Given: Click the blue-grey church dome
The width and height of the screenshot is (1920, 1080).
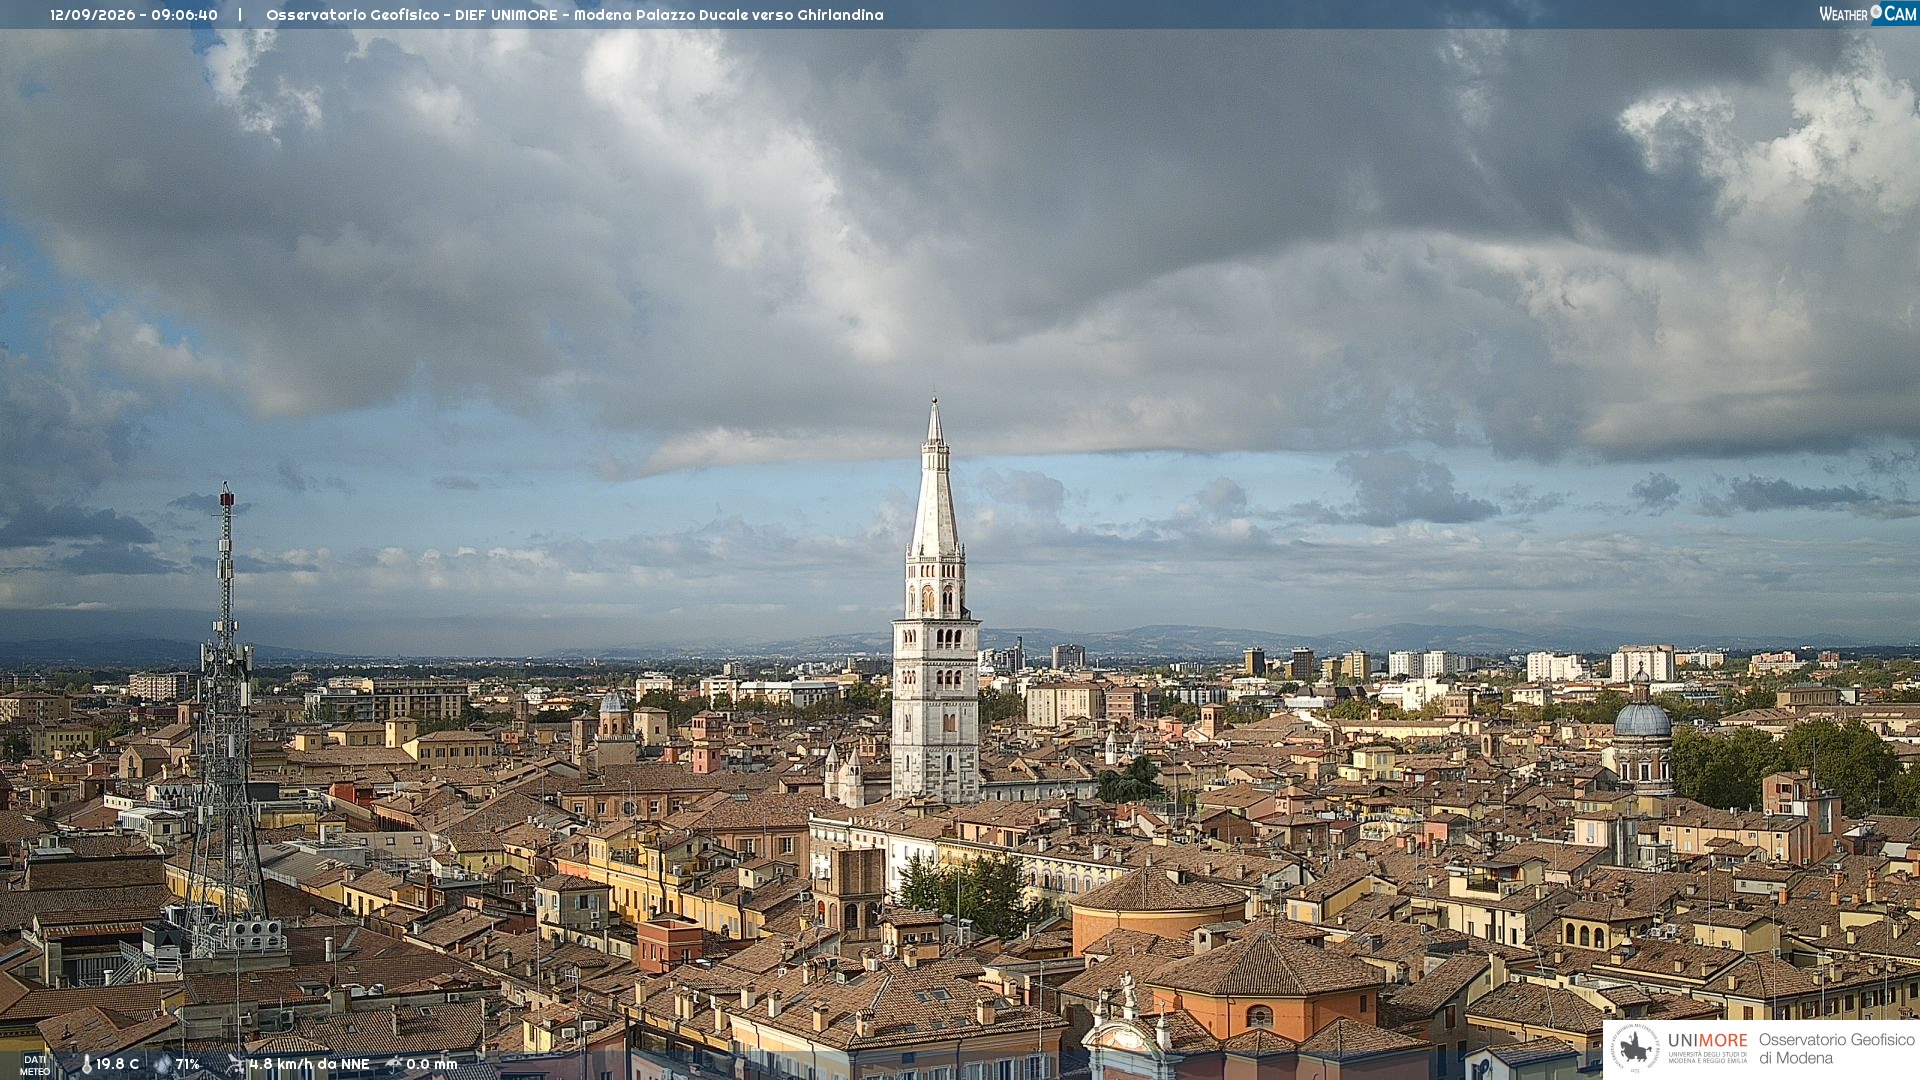Looking at the screenshot, I should (1643, 720).
